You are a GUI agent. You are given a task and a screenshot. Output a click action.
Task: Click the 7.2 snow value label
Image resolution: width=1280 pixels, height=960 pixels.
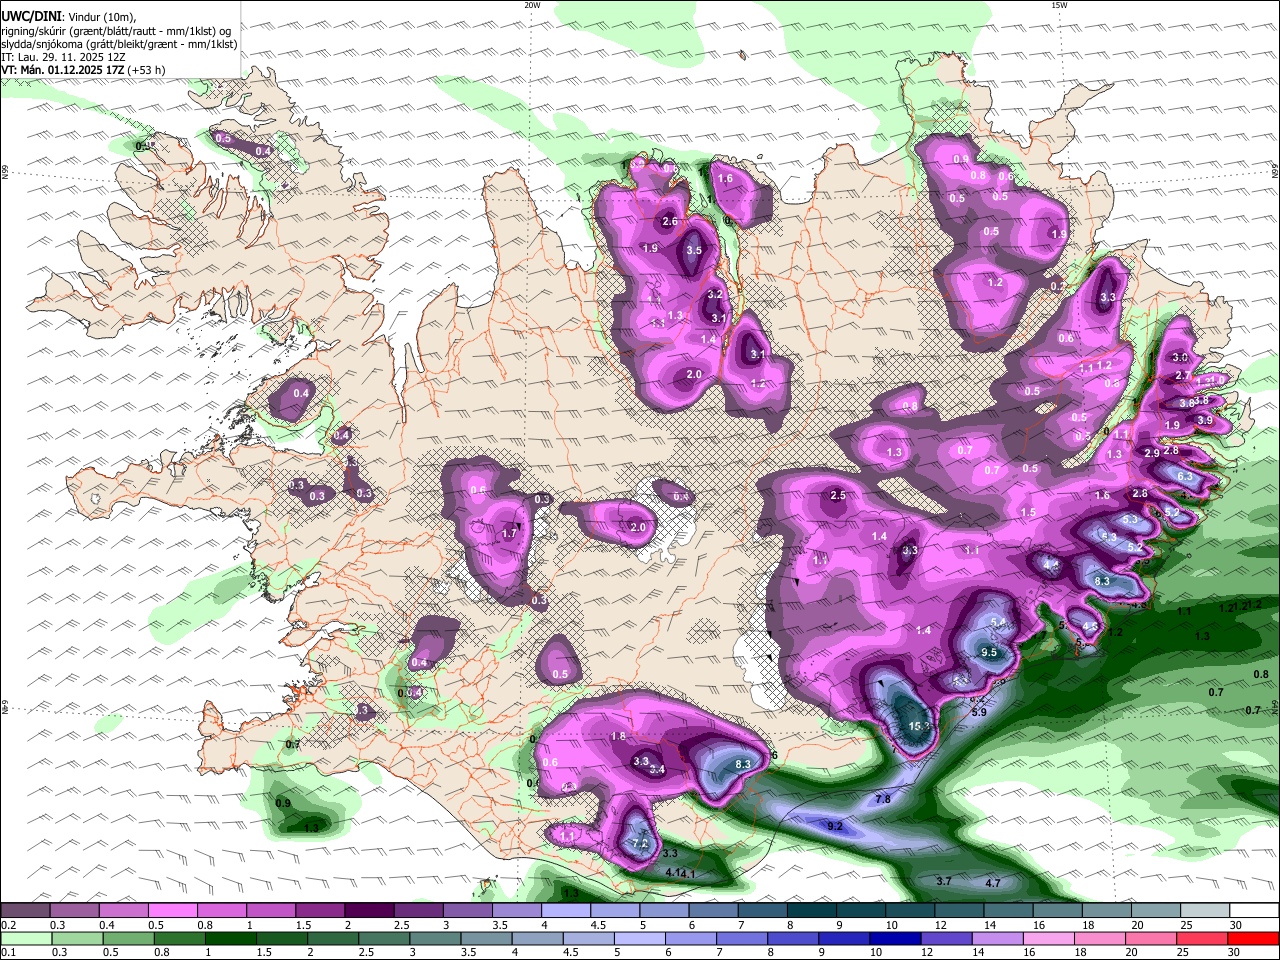[x=641, y=844]
